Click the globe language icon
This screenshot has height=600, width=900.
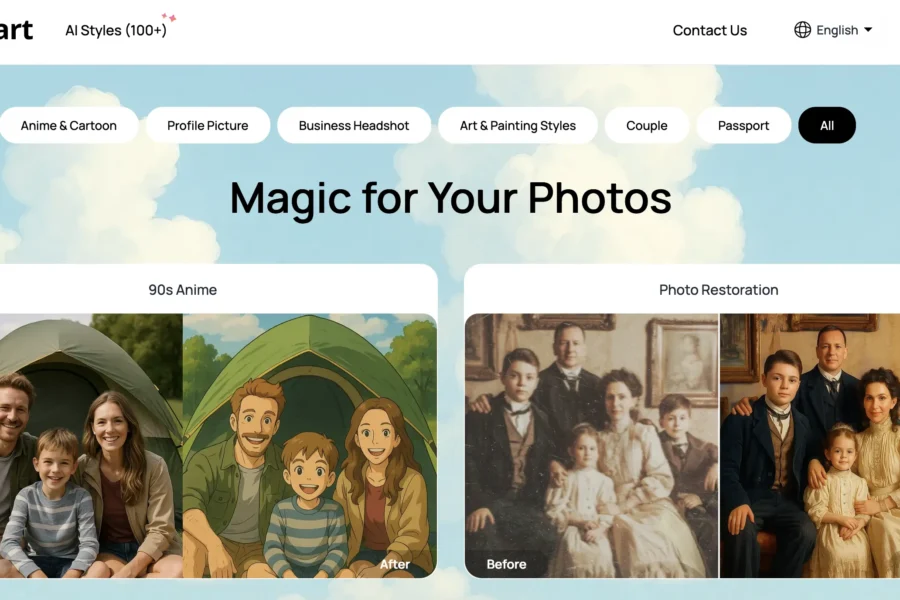coord(802,30)
